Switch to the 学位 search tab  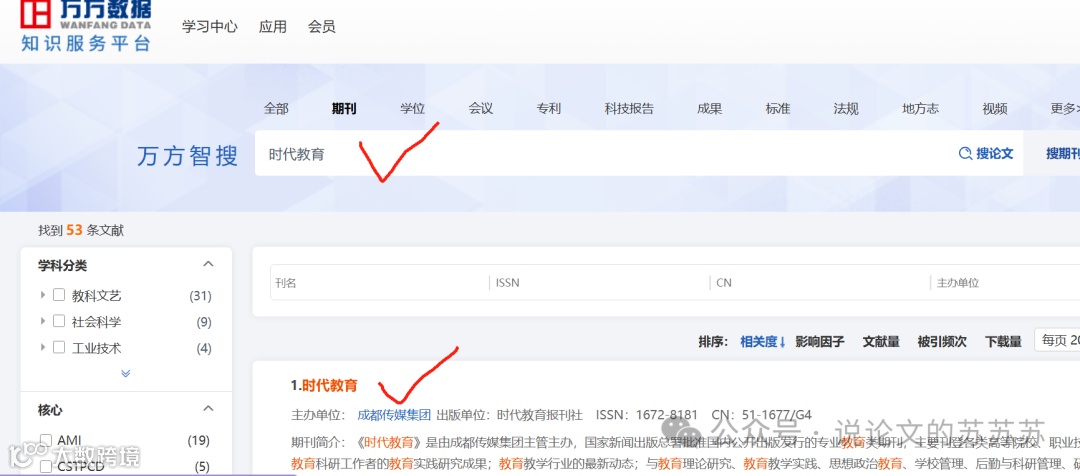pyautogui.click(x=413, y=108)
